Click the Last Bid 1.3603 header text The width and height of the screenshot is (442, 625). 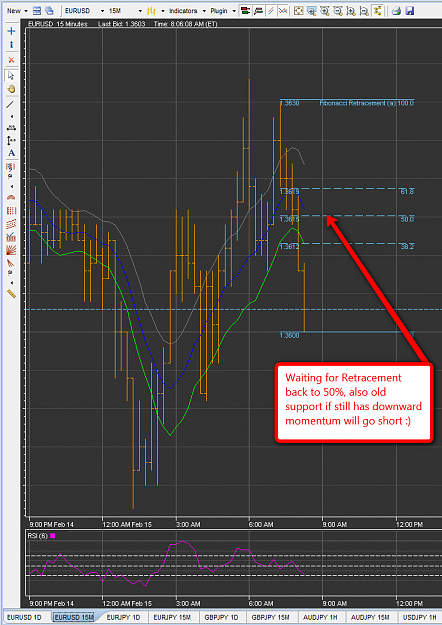122,24
